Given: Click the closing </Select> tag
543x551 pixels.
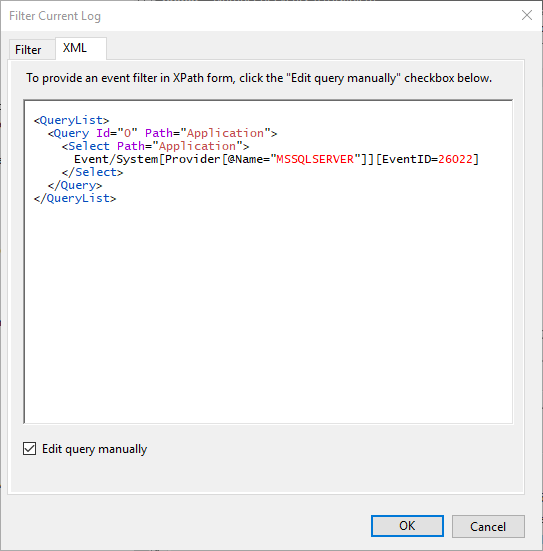Looking at the screenshot, I should point(92,172).
